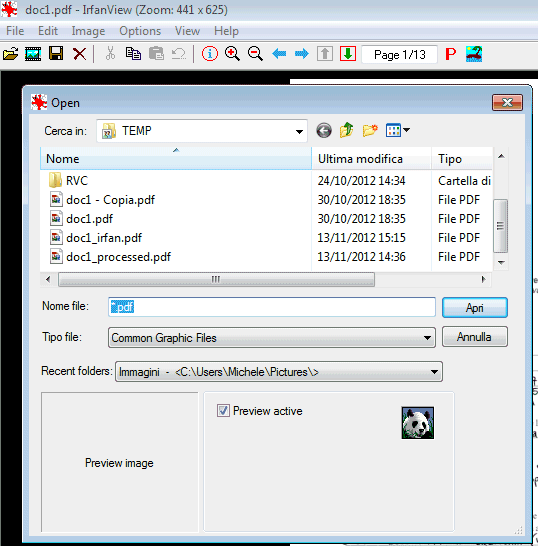Create a new folder in the TEMP directory
The width and height of the screenshot is (538, 546).
click(370, 130)
